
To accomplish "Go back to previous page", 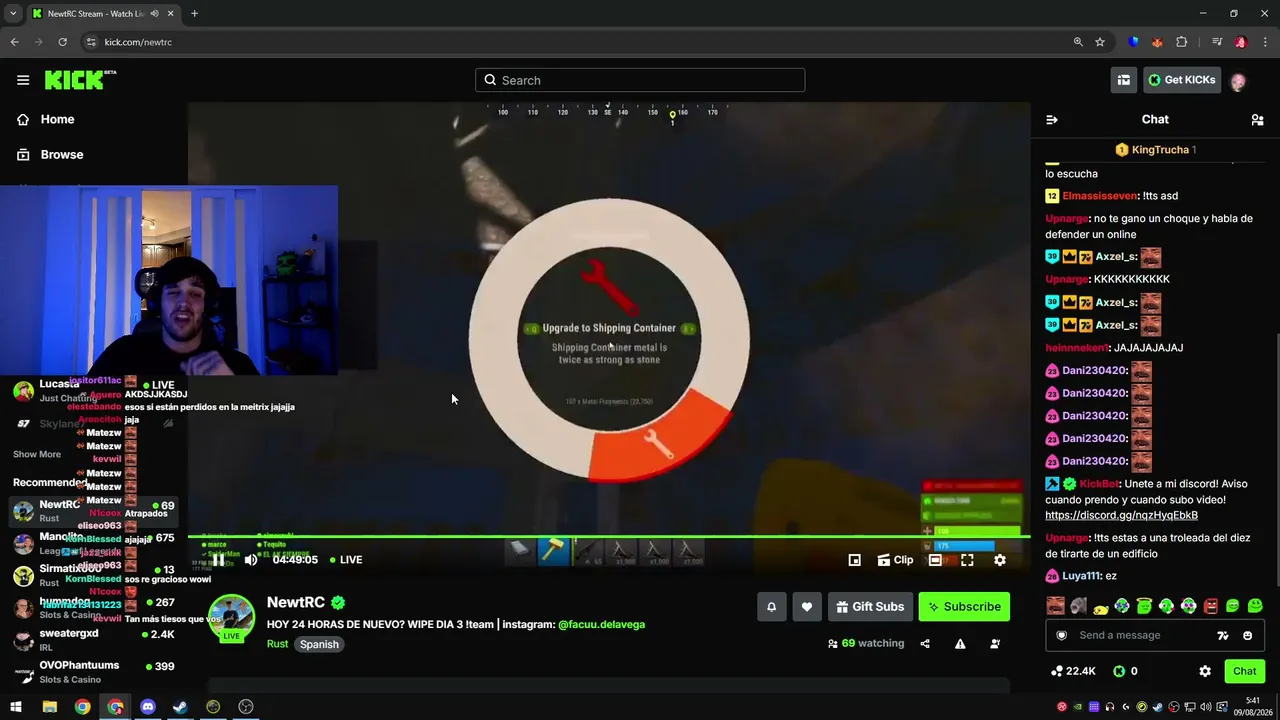I will coord(14,42).
